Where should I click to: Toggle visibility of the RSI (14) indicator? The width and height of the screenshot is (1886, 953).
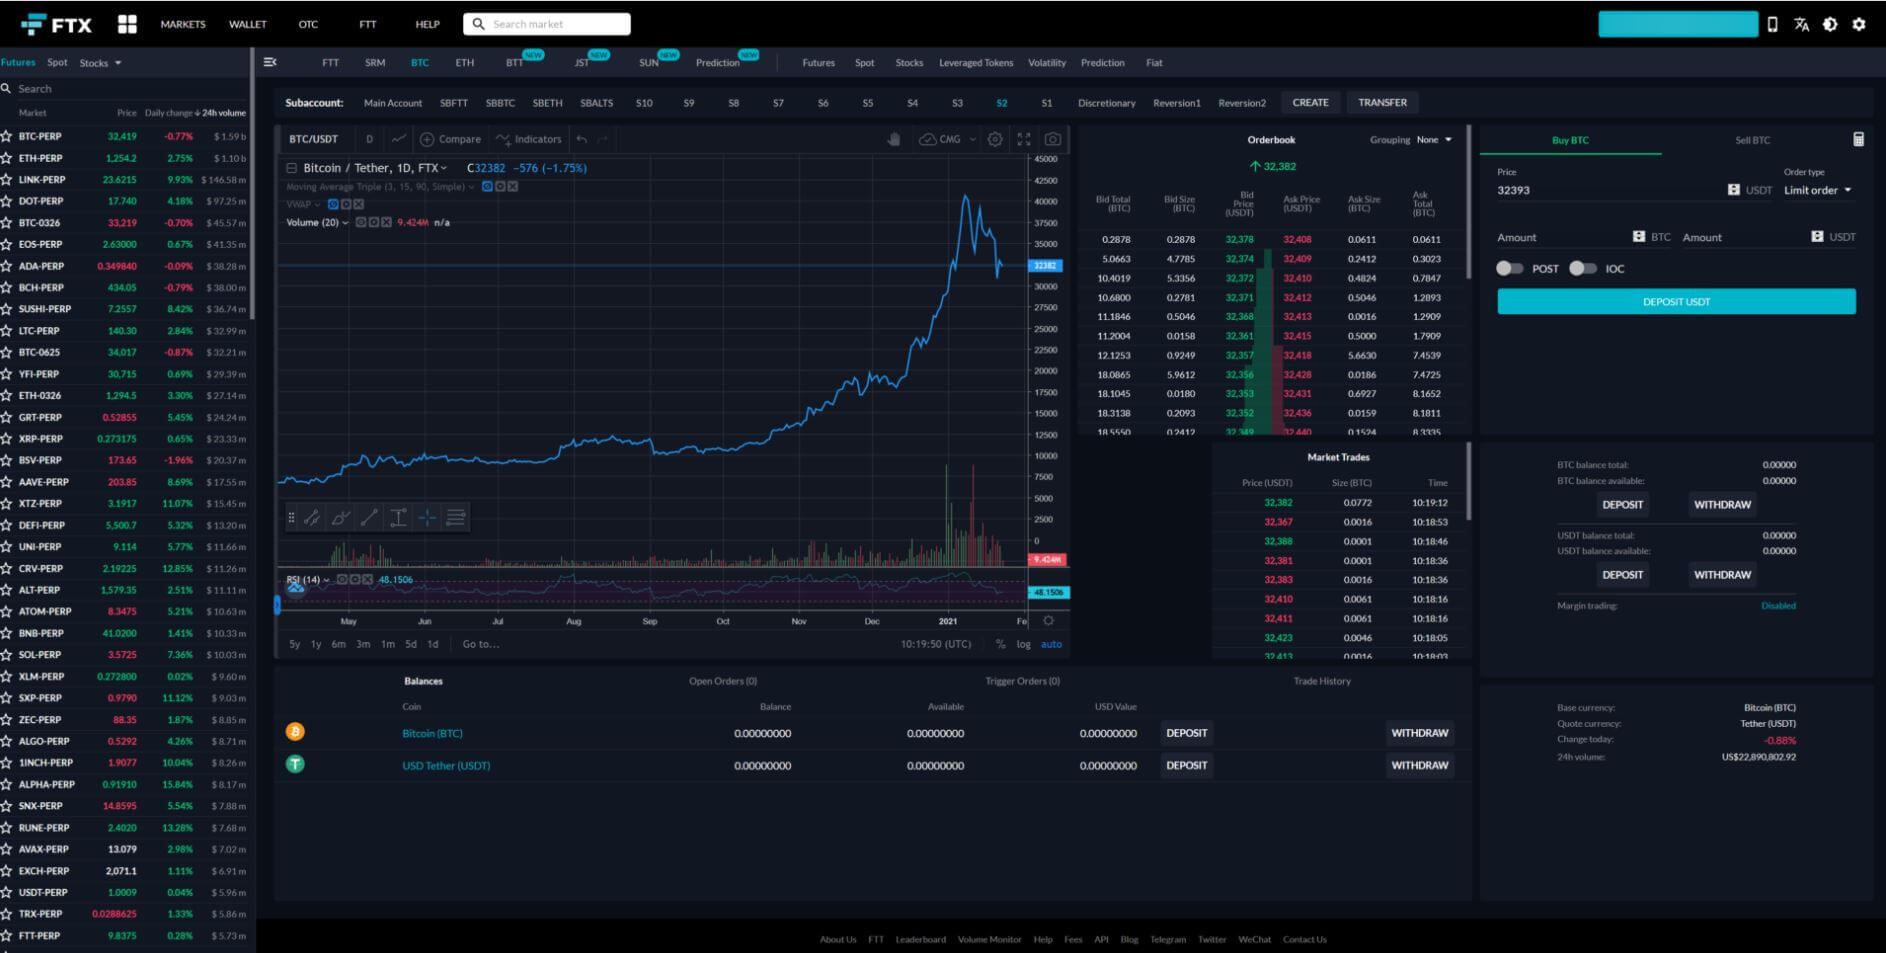point(341,579)
